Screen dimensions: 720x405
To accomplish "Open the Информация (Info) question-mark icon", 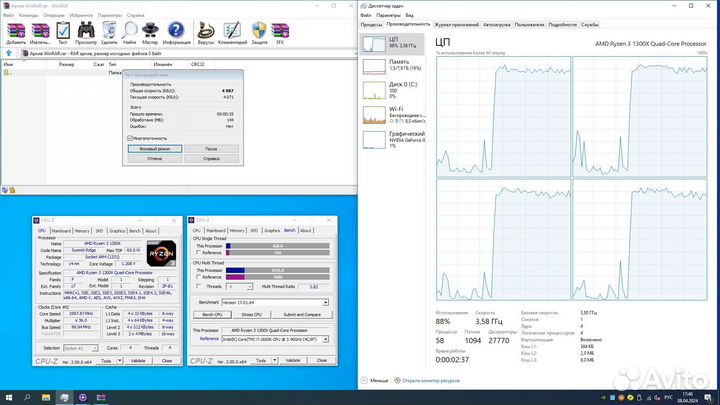I will [x=176, y=30].
